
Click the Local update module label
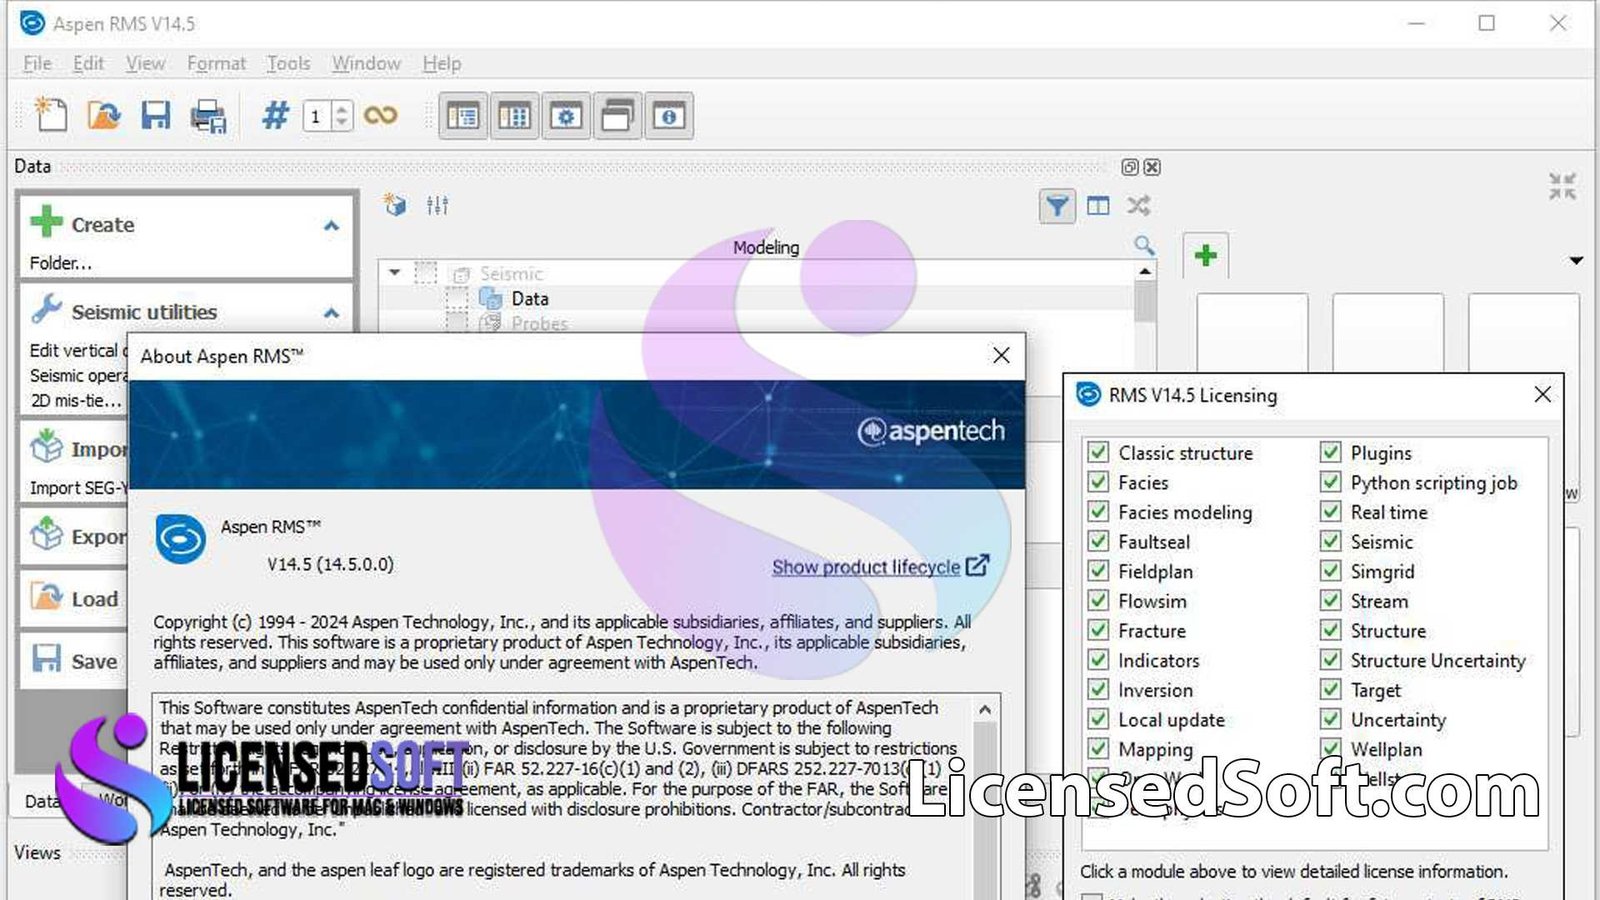(x=1171, y=720)
